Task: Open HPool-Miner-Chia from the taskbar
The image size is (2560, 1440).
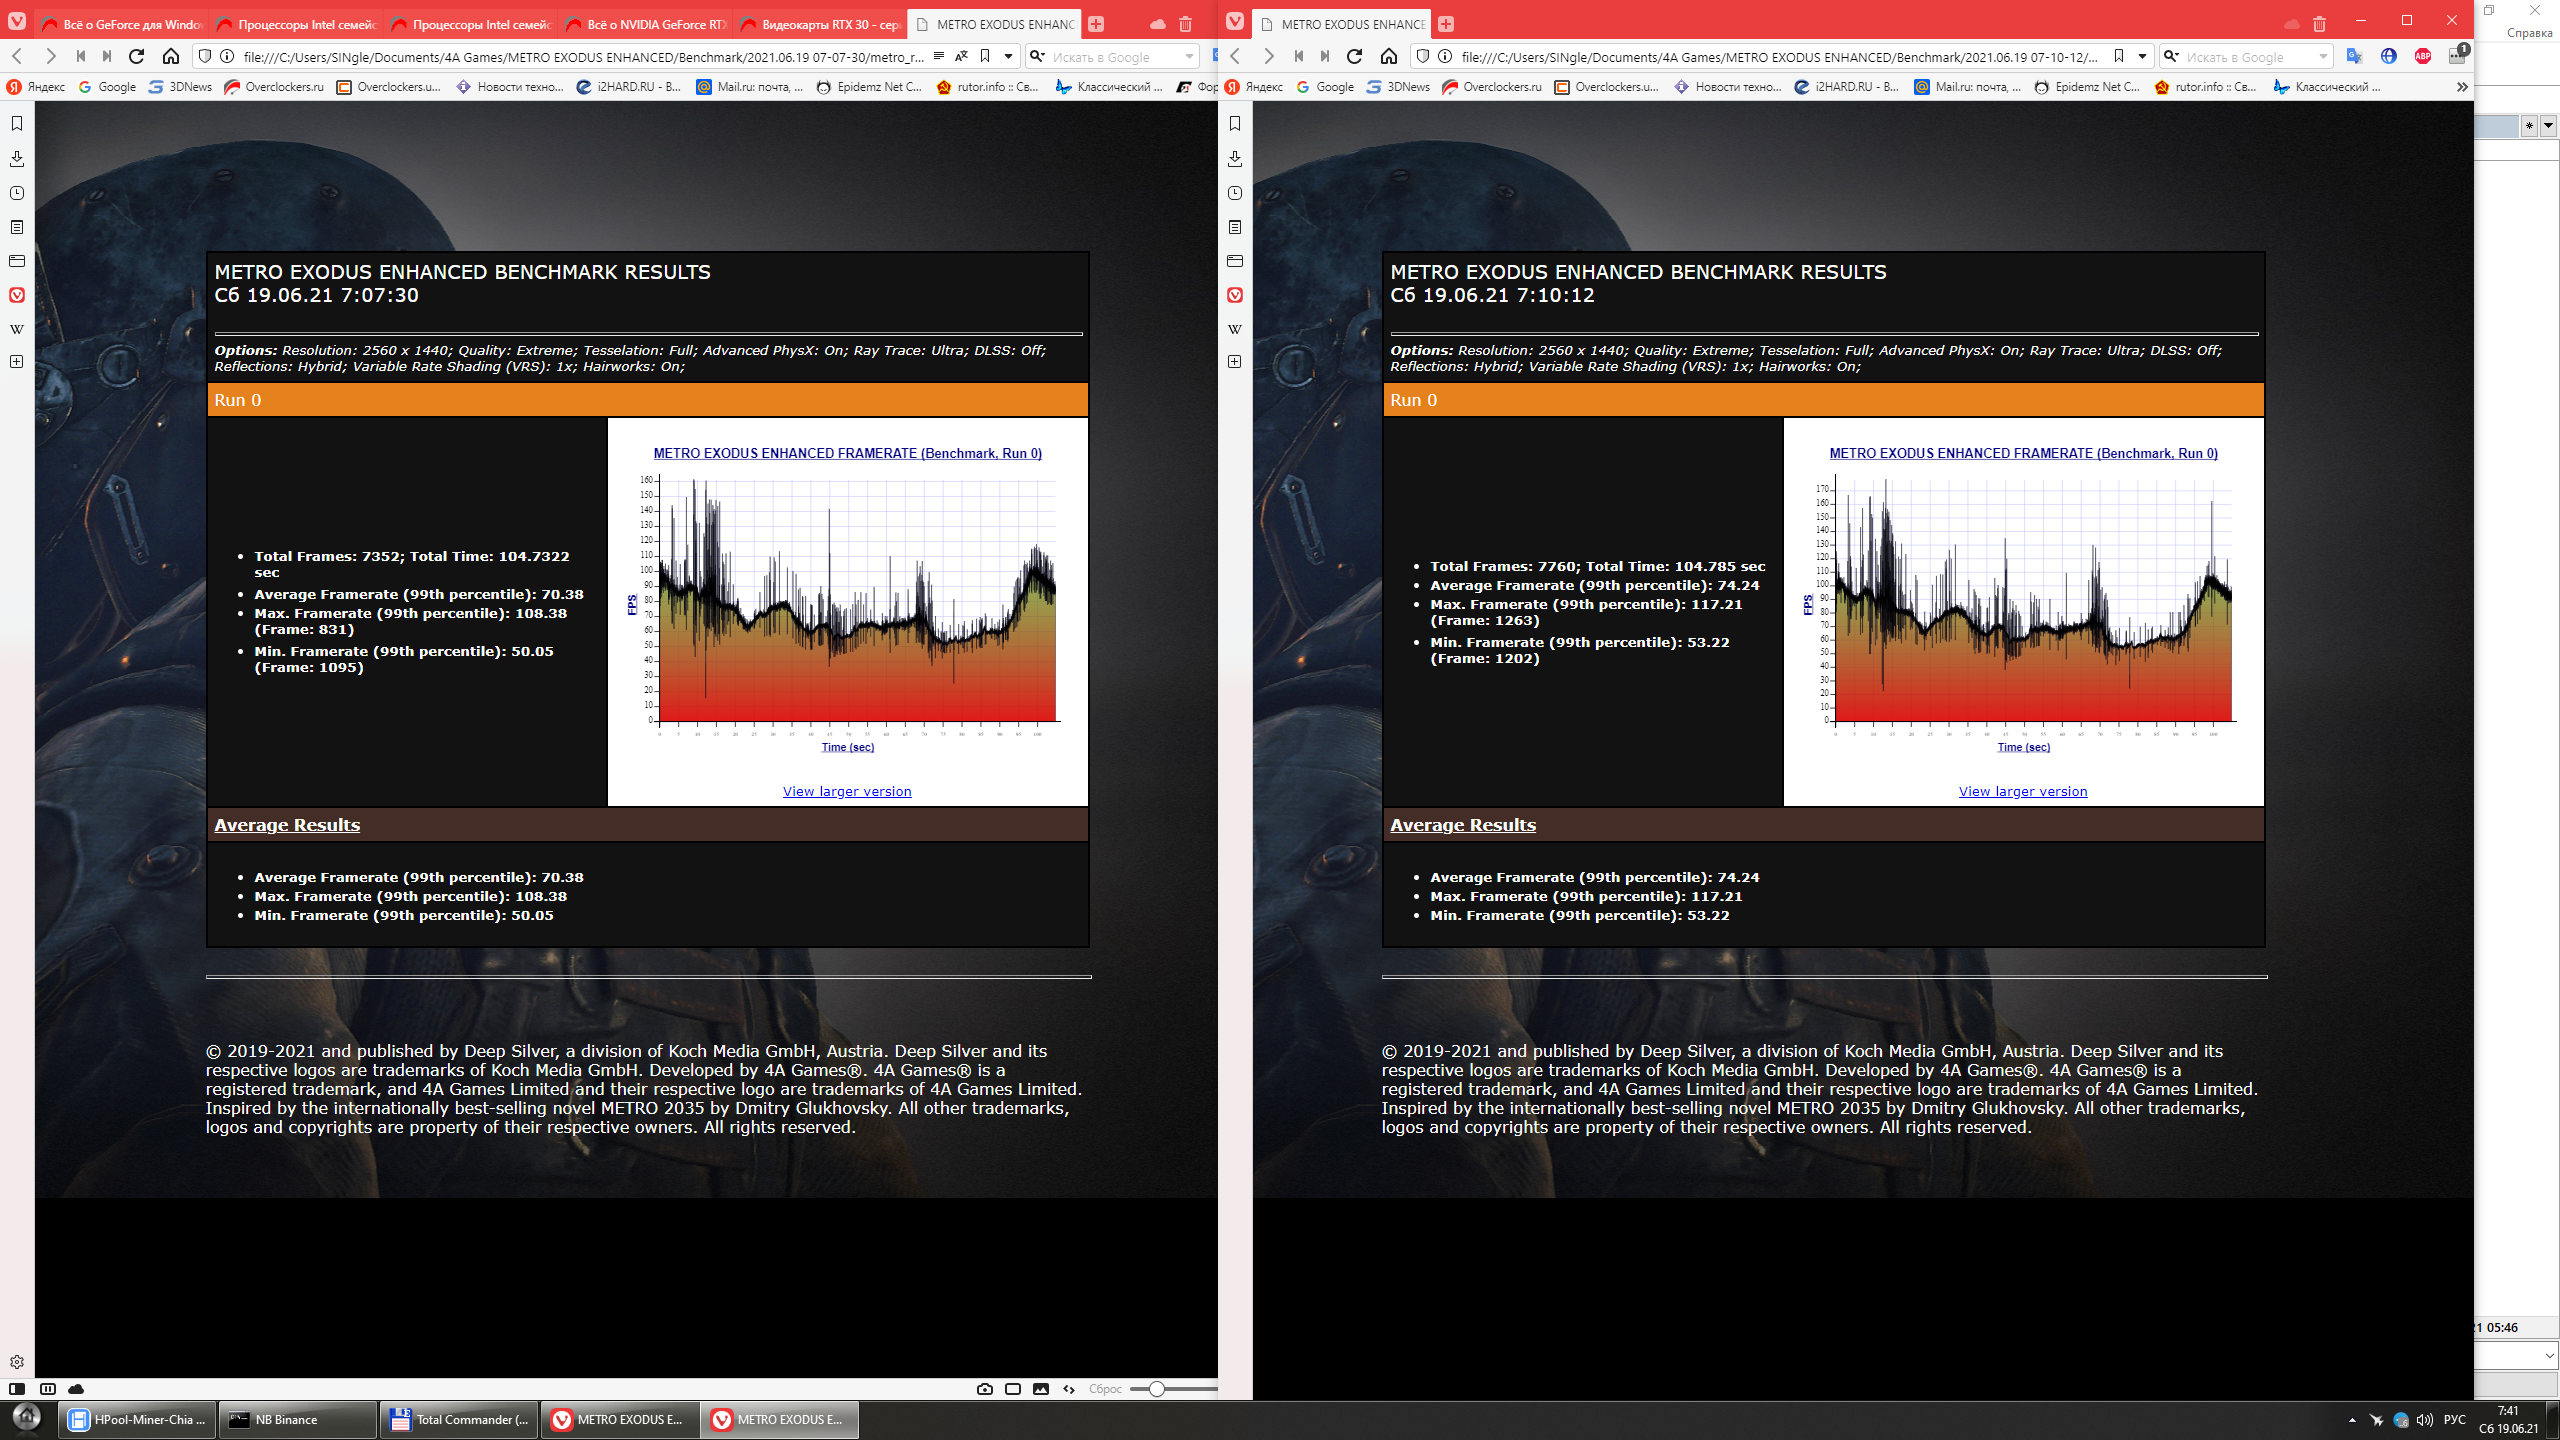Action: [x=138, y=1419]
